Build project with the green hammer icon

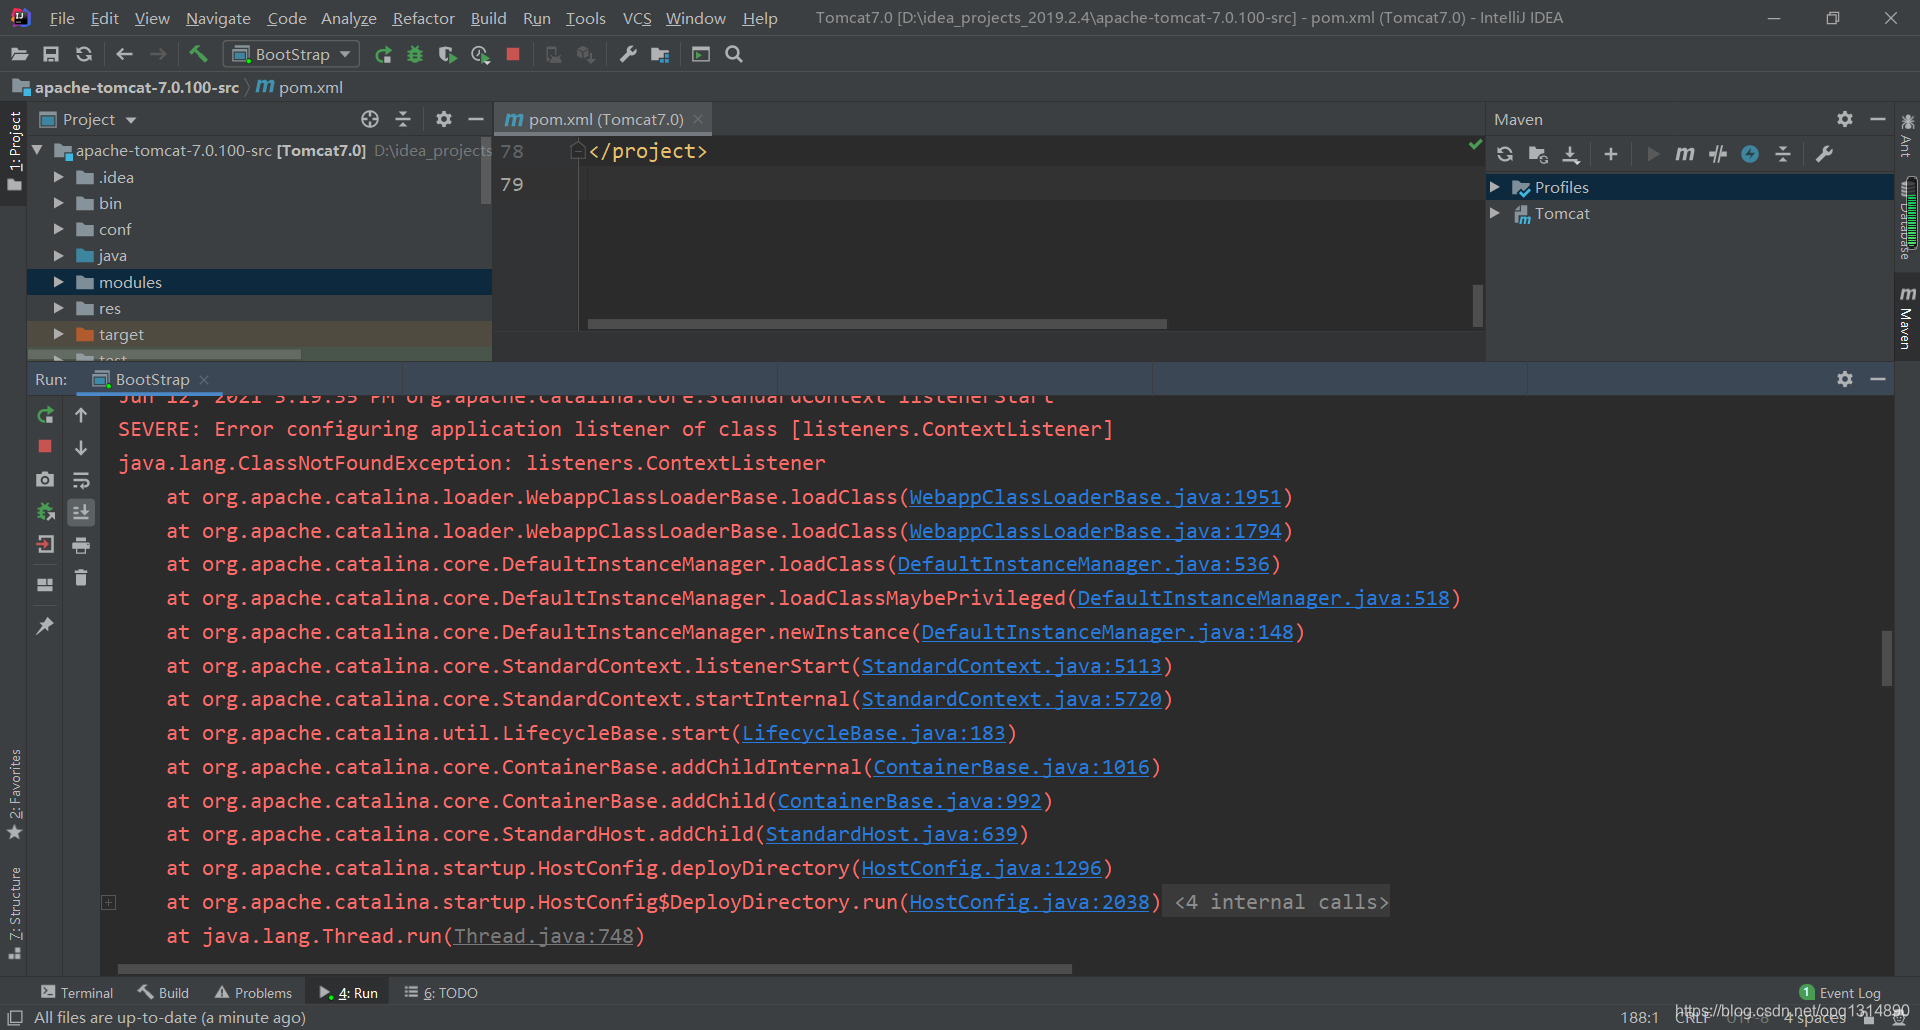click(x=198, y=54)
